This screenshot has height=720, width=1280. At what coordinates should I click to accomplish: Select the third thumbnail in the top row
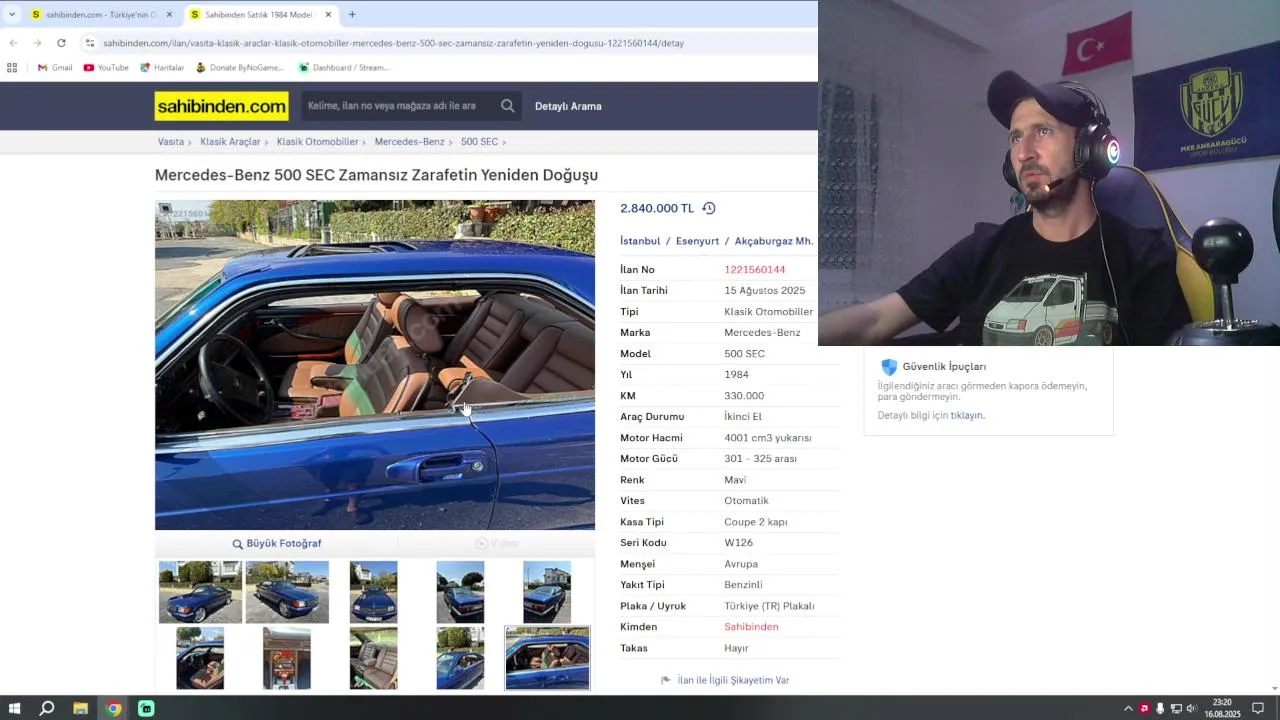tap(373, 592)
